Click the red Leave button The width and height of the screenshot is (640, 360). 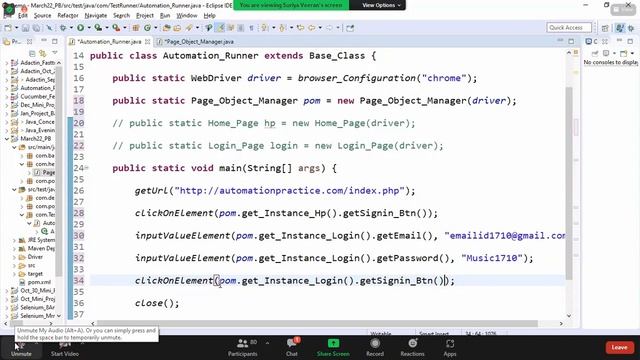(619, 347)
